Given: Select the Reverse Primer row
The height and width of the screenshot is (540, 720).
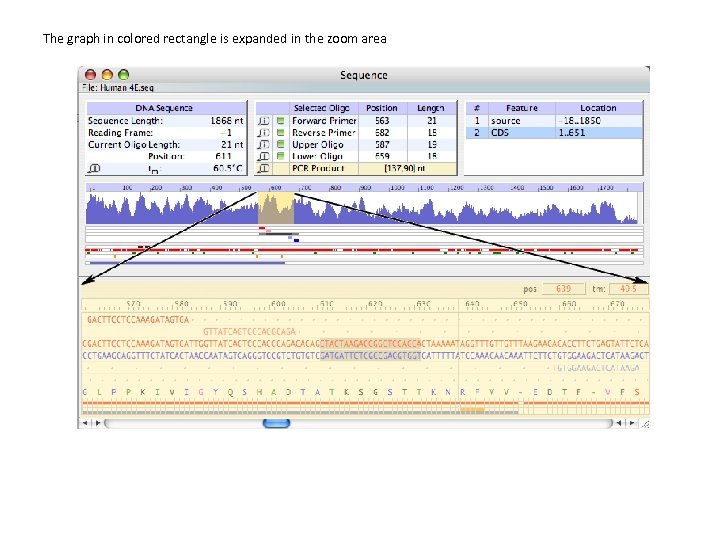Looking at the screenshot, I should [x=356, y=133].
